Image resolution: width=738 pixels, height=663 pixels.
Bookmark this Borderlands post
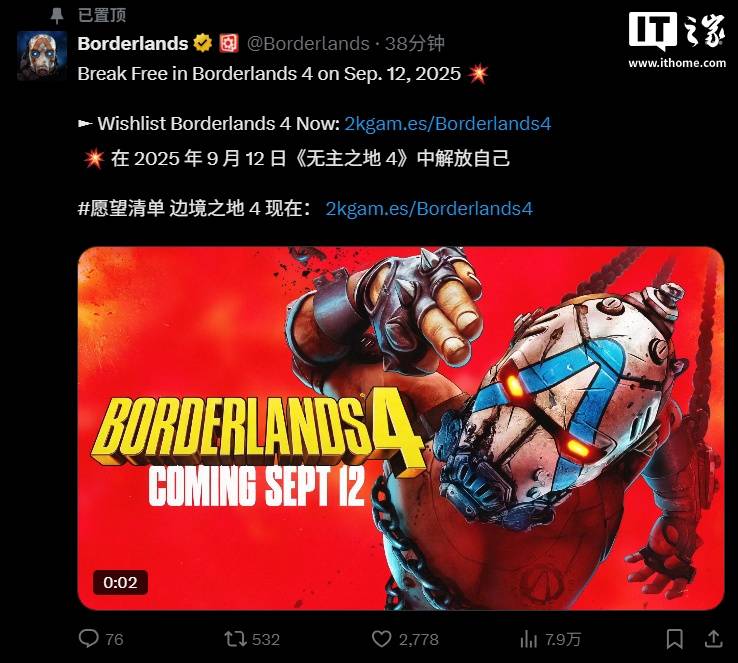pyautogui.click(x=675, y=639)
